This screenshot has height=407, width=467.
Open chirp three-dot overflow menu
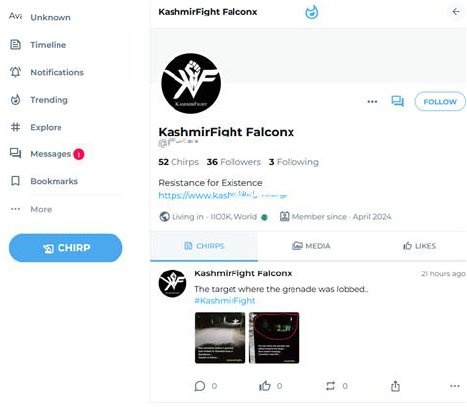point(455,386)
